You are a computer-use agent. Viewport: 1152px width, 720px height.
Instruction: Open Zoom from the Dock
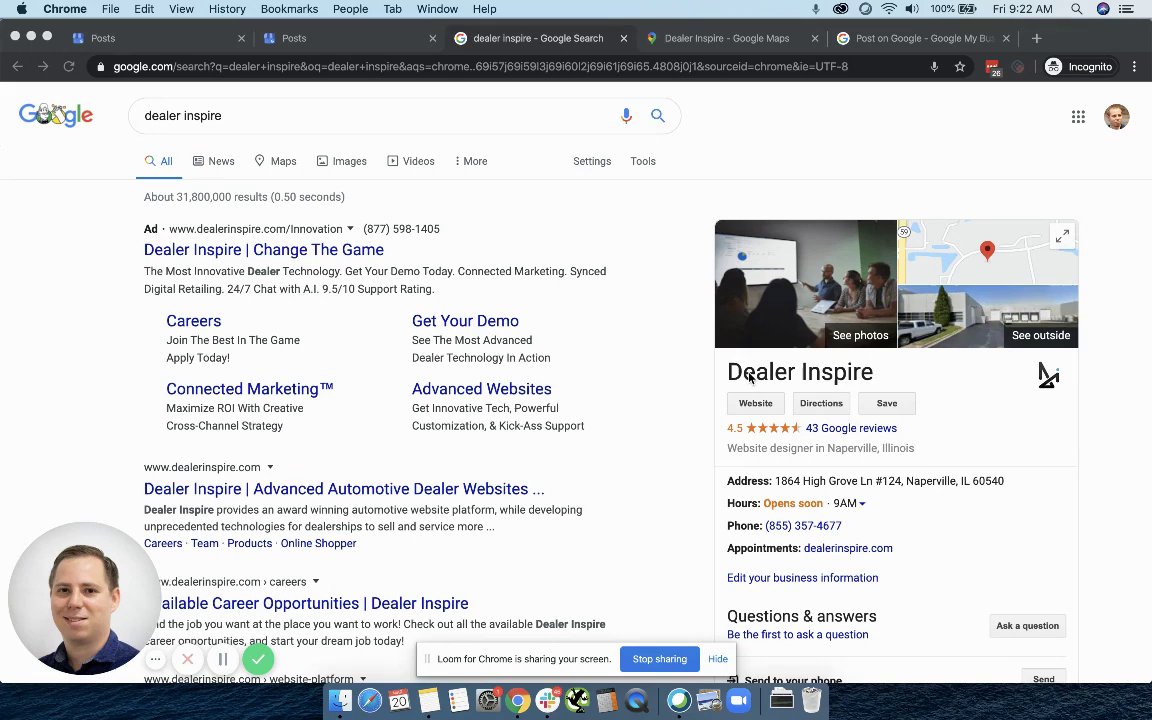(x=738, y=701)
